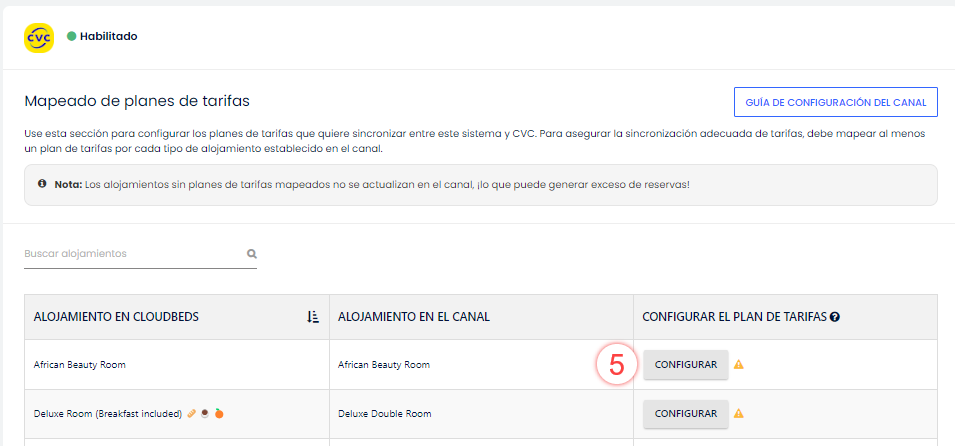Click Configurar el plan de tarifas header
The height and width of the screenshot is (446, 955).
734,317
